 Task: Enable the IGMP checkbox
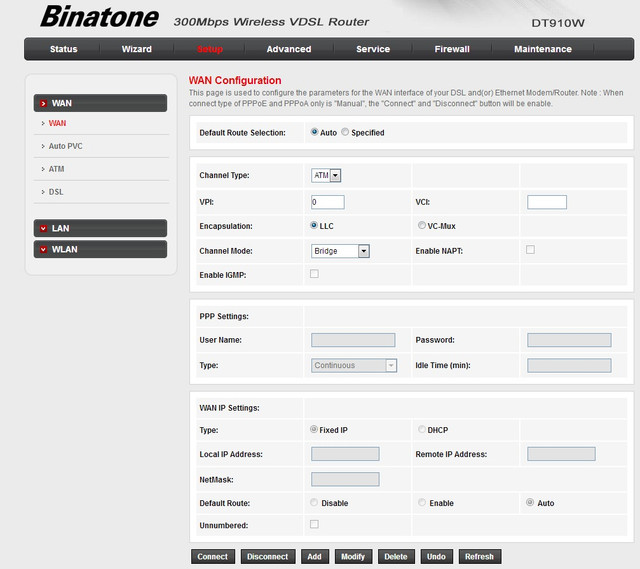tap(315, 274)
